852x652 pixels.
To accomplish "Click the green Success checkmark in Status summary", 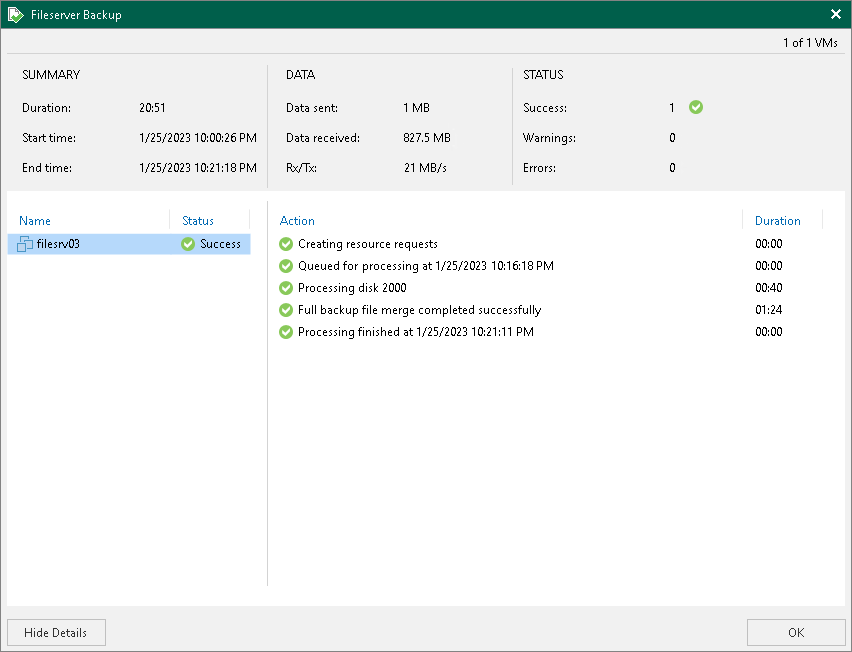I will [x=696, y=108].
